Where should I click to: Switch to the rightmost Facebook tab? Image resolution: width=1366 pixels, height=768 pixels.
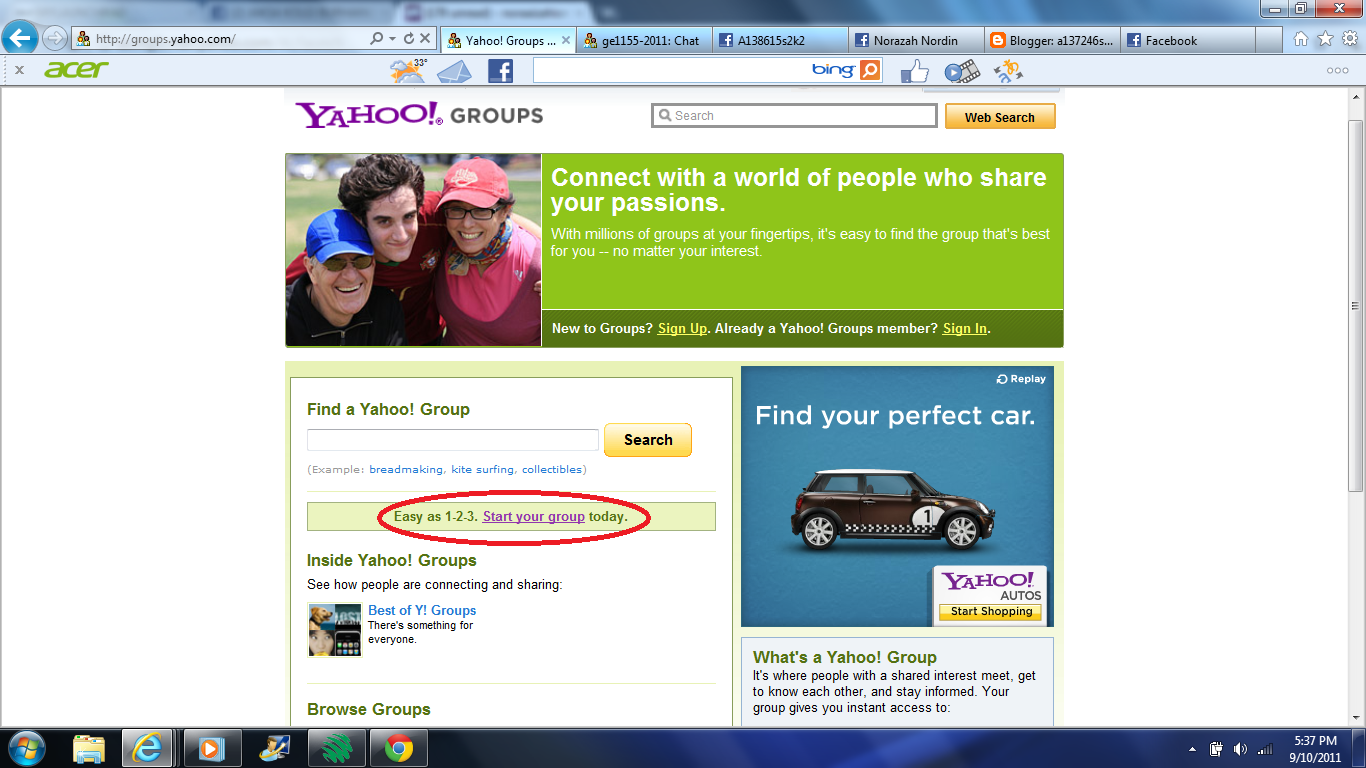(1190, 40)
